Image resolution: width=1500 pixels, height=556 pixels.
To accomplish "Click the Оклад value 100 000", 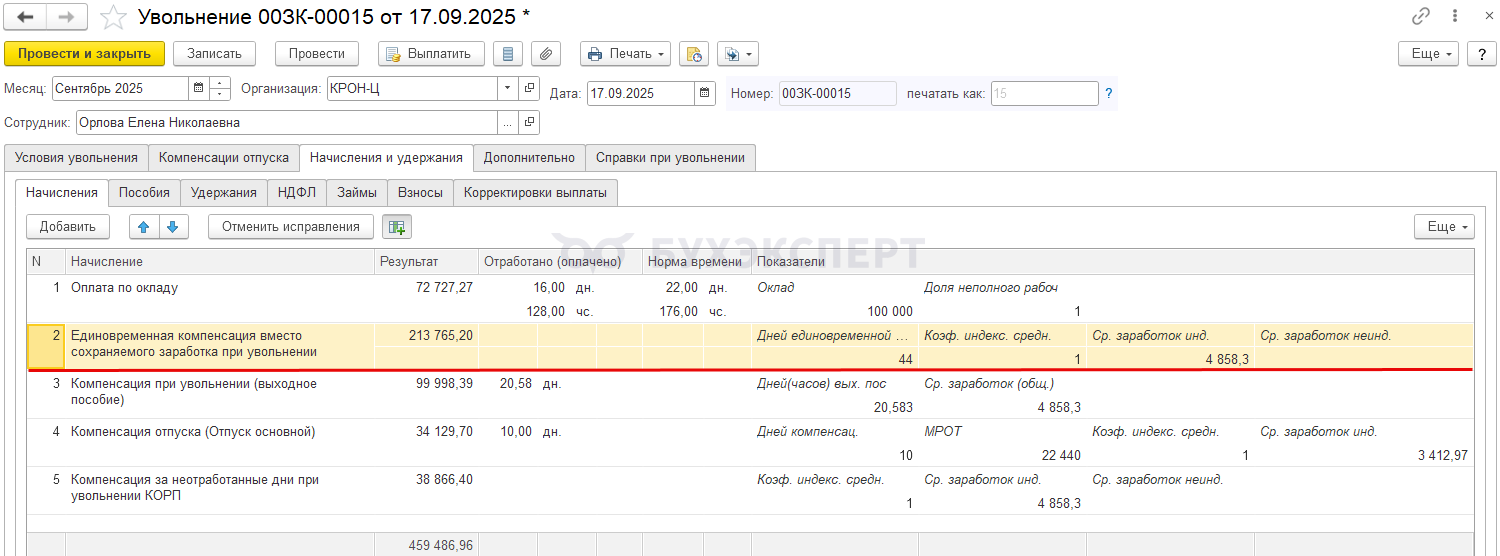I will 888,311.
